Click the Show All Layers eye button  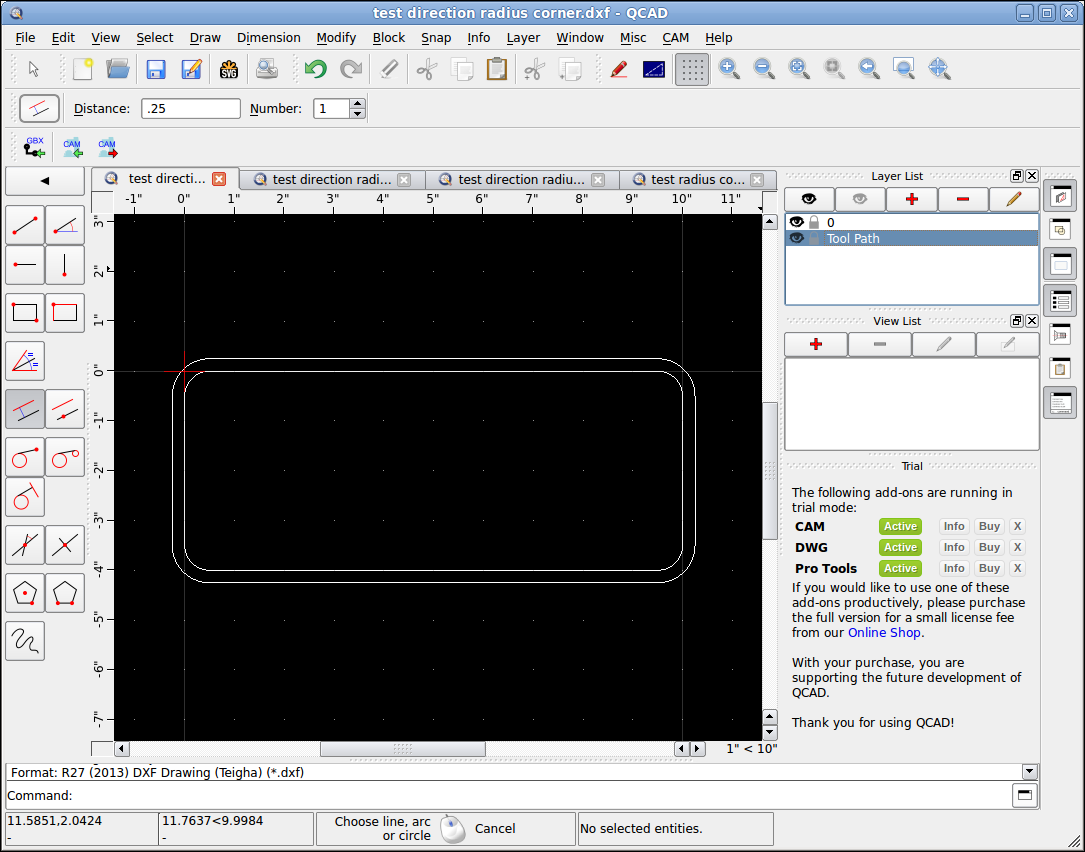(x=809, y=199)
